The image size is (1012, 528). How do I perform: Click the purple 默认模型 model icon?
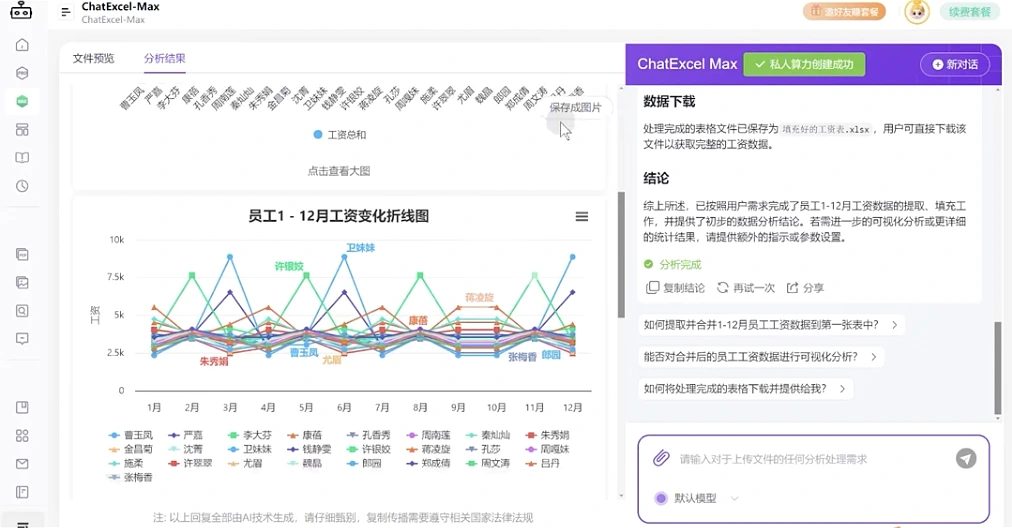661,498
